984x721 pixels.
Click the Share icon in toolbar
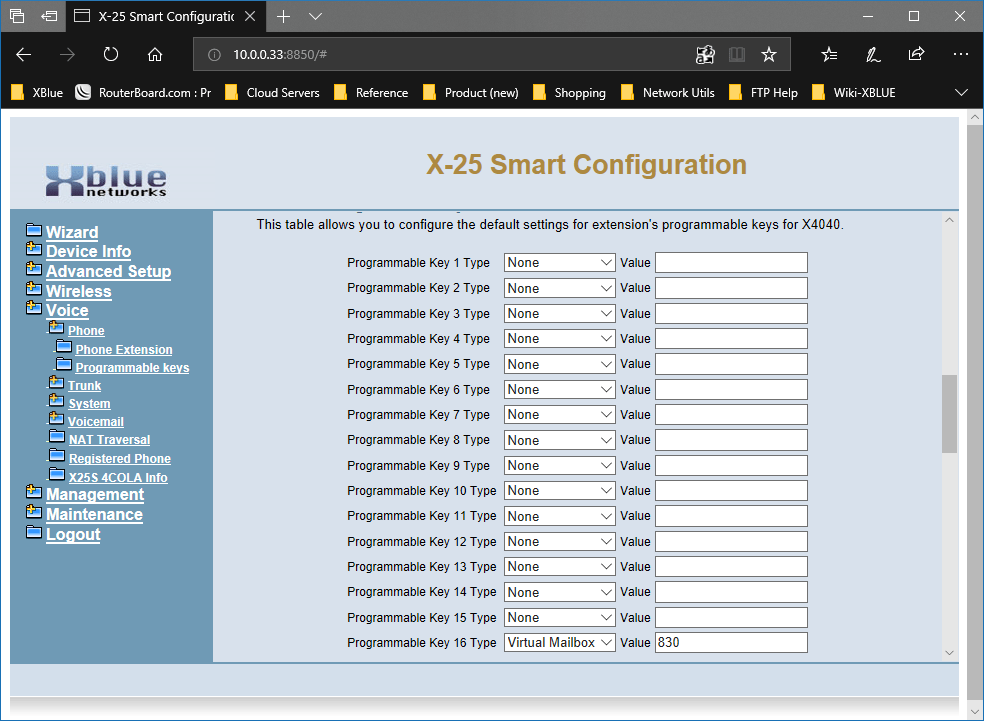click(x=916, y=54)
